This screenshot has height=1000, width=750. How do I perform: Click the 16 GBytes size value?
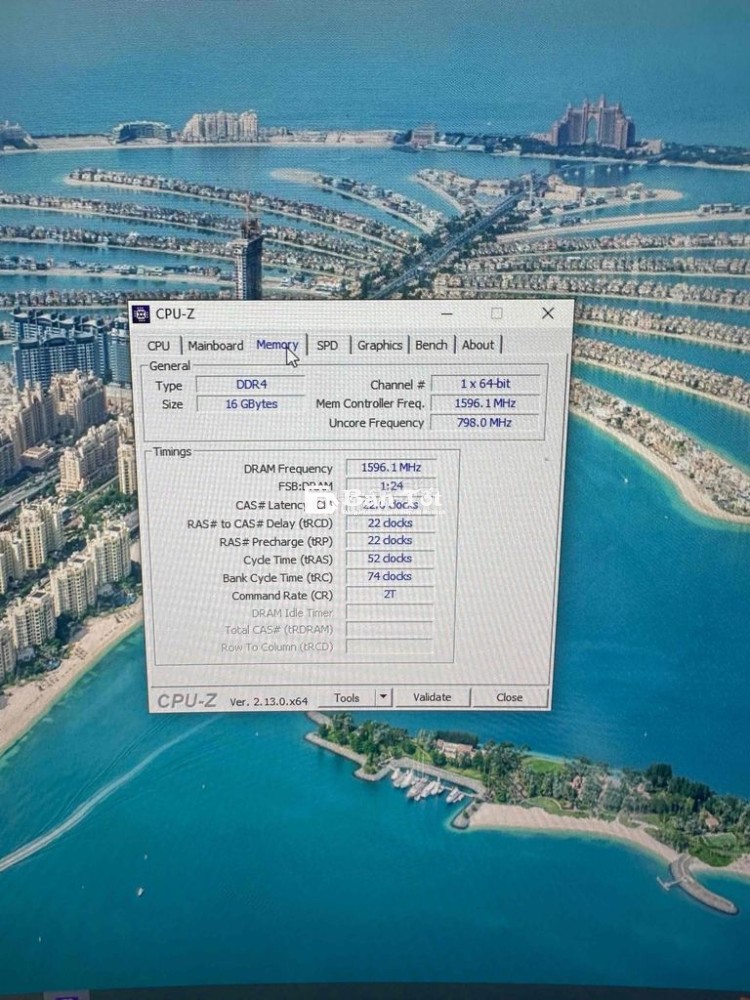coord(251,404)
